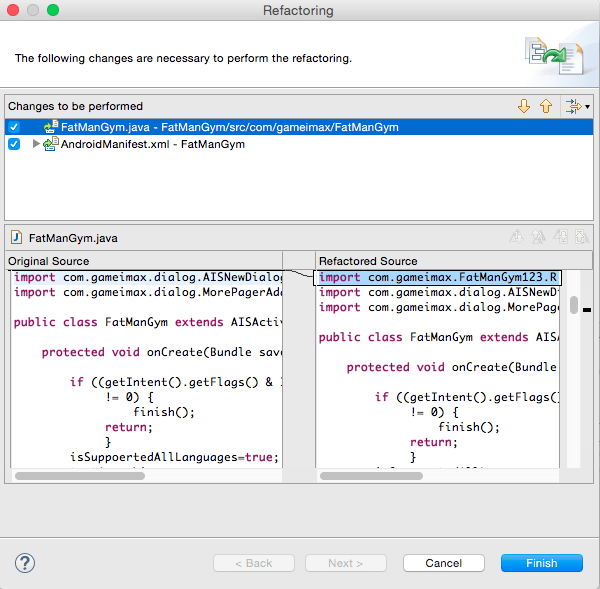Click first disabled compare toolbar icon
Image resolution: width=600 pixels, height=589 pixels.
point(516,237)
